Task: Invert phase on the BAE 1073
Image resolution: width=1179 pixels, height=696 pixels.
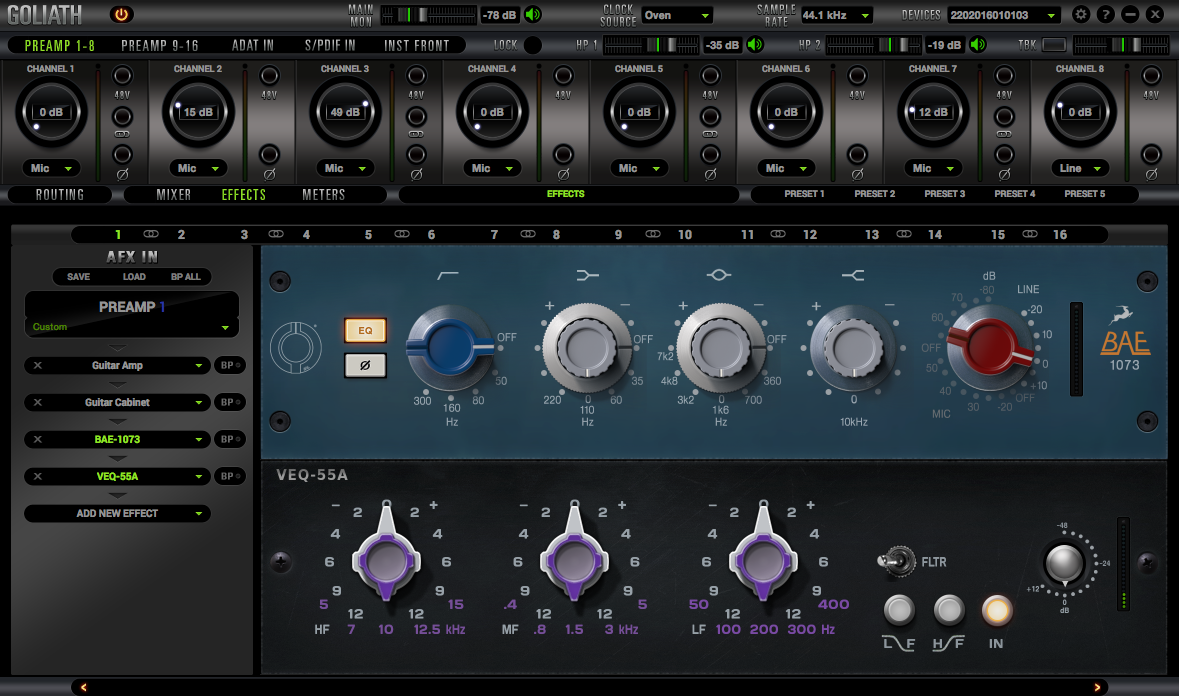Action: click(365, 365)
